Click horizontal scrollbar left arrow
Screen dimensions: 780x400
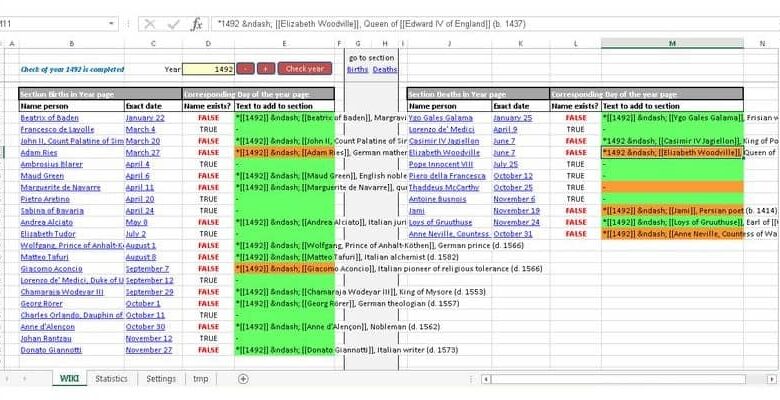click(x=486, y=380)
